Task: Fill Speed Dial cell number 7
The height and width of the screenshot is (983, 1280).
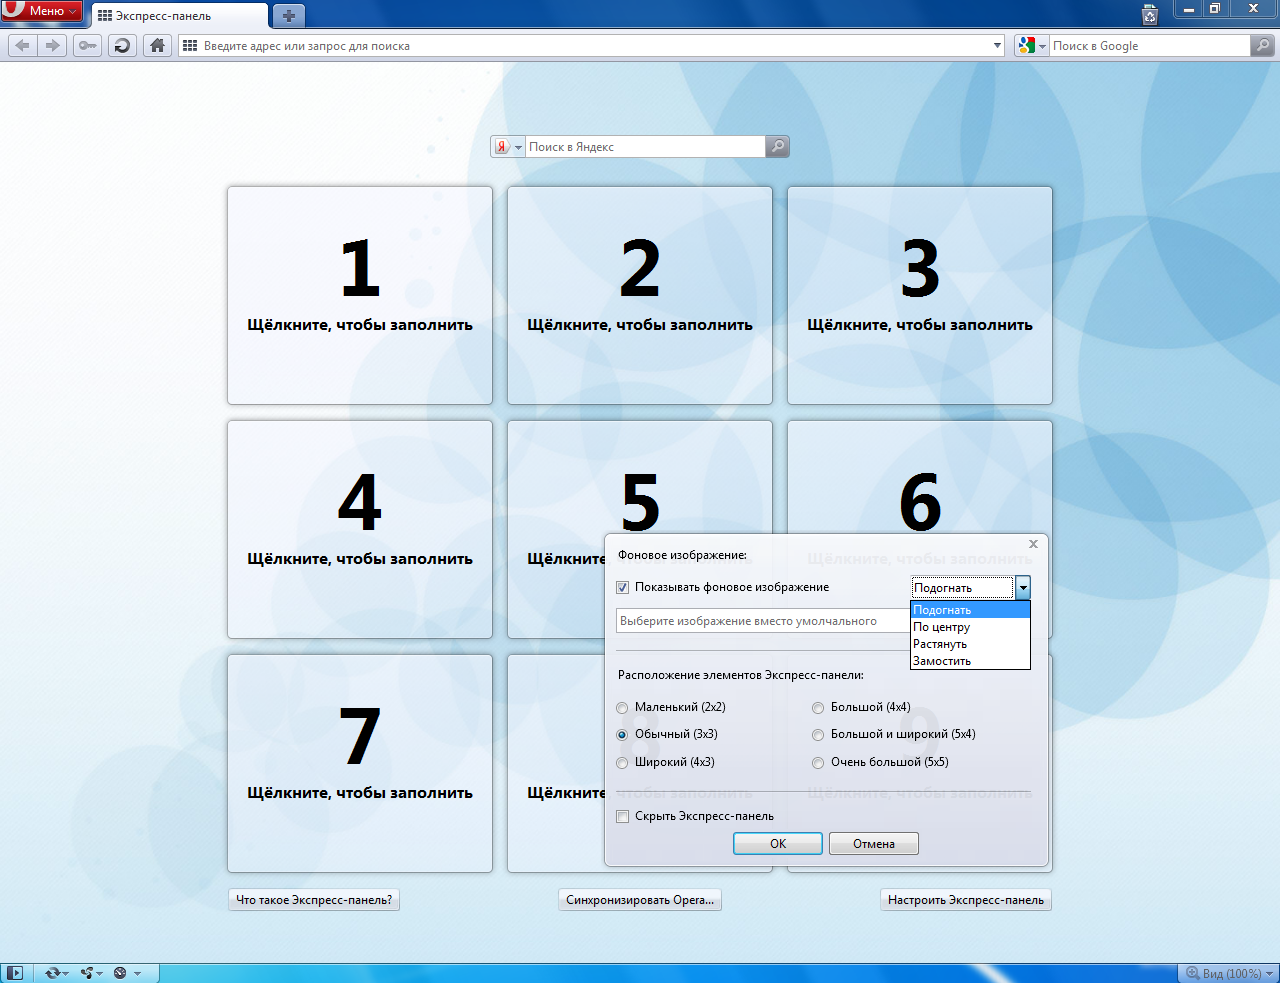Action: click(360, 763)
